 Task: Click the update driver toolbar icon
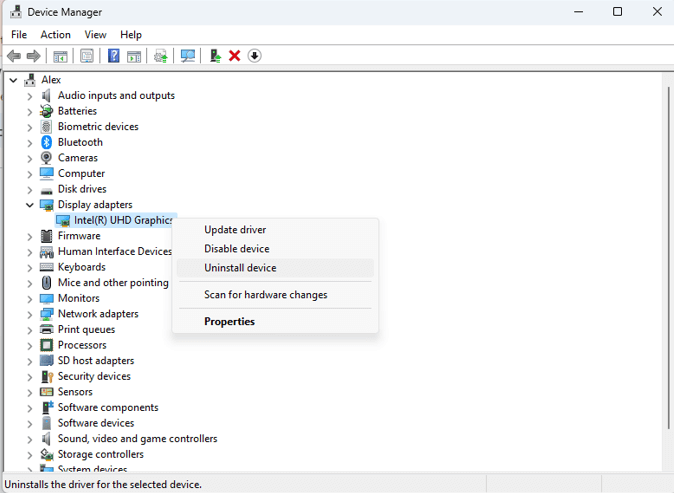pyautogui.click(x=215, y=56)
